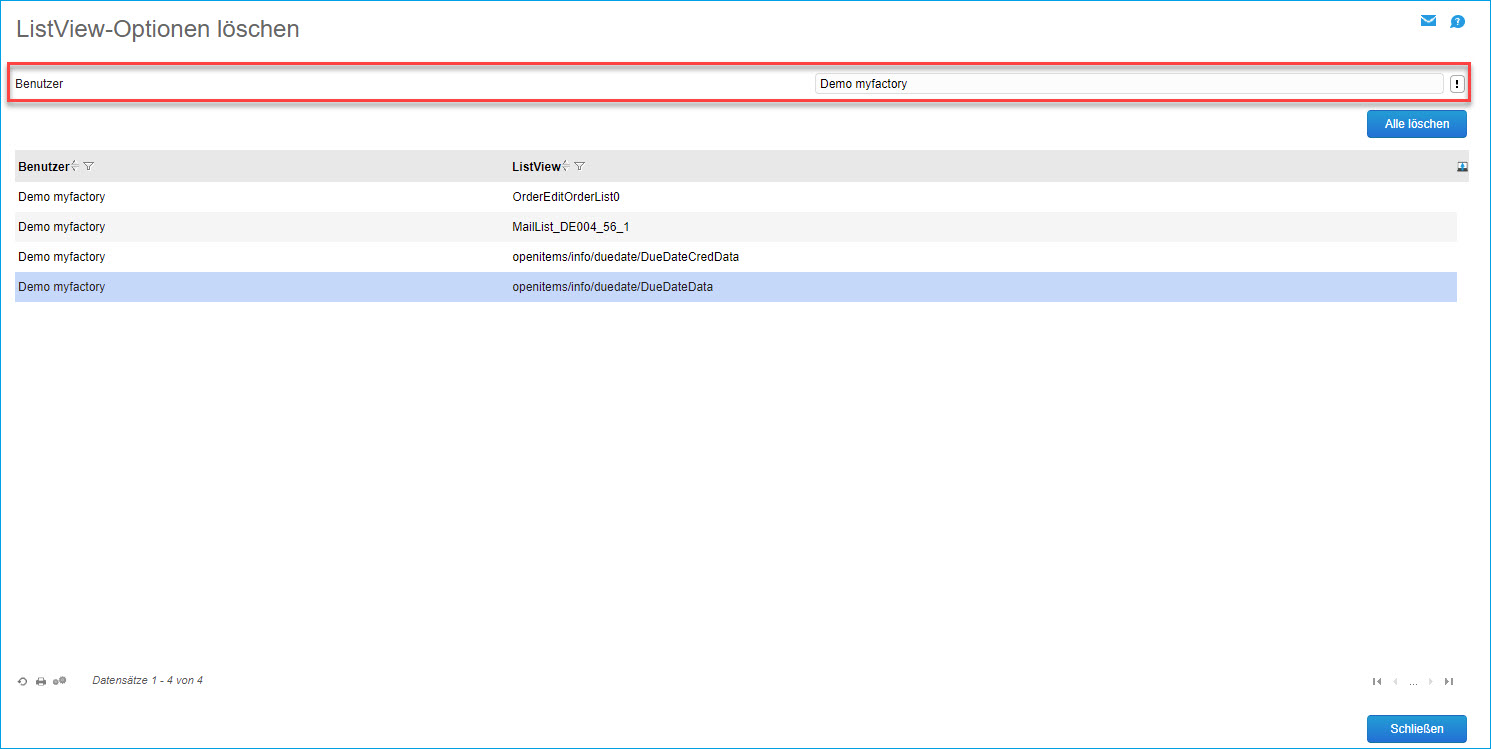Open filter for Benutzer column
1491x749 pixels.
point(89,166)
